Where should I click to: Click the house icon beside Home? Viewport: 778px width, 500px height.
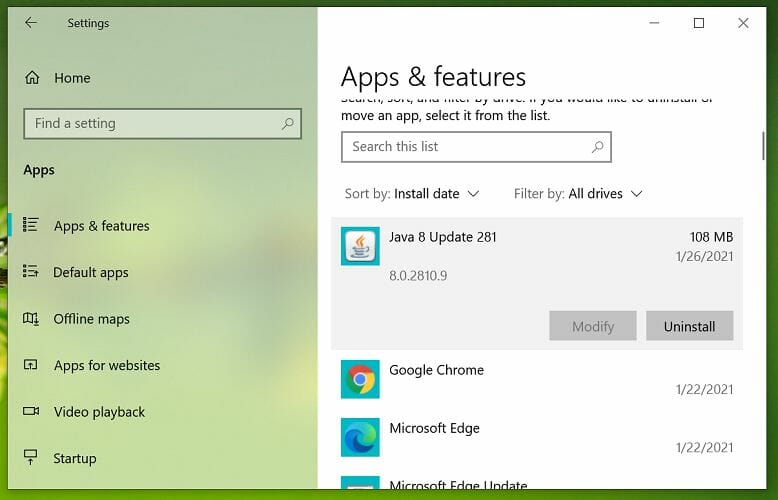coord(32,77)
